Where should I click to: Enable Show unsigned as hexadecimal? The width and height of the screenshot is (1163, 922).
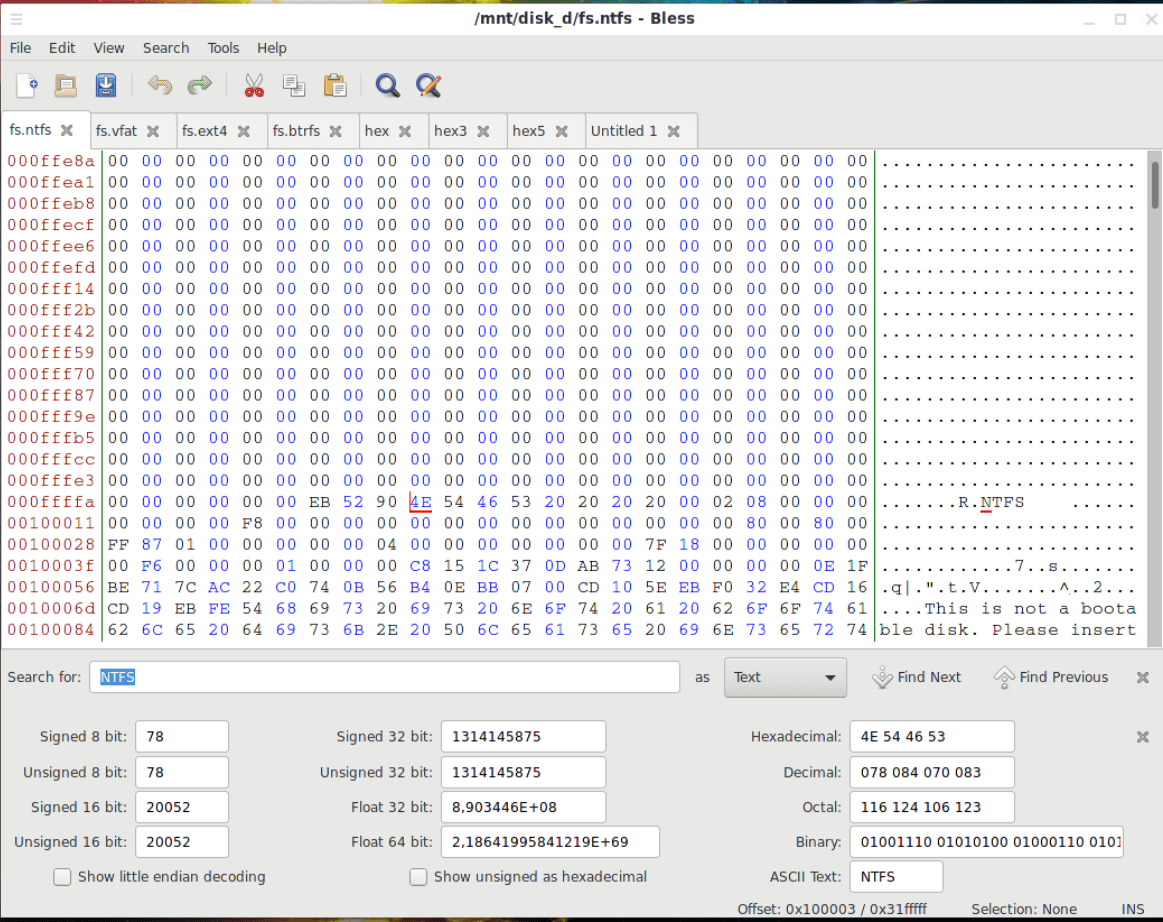(x=418, y=877)
